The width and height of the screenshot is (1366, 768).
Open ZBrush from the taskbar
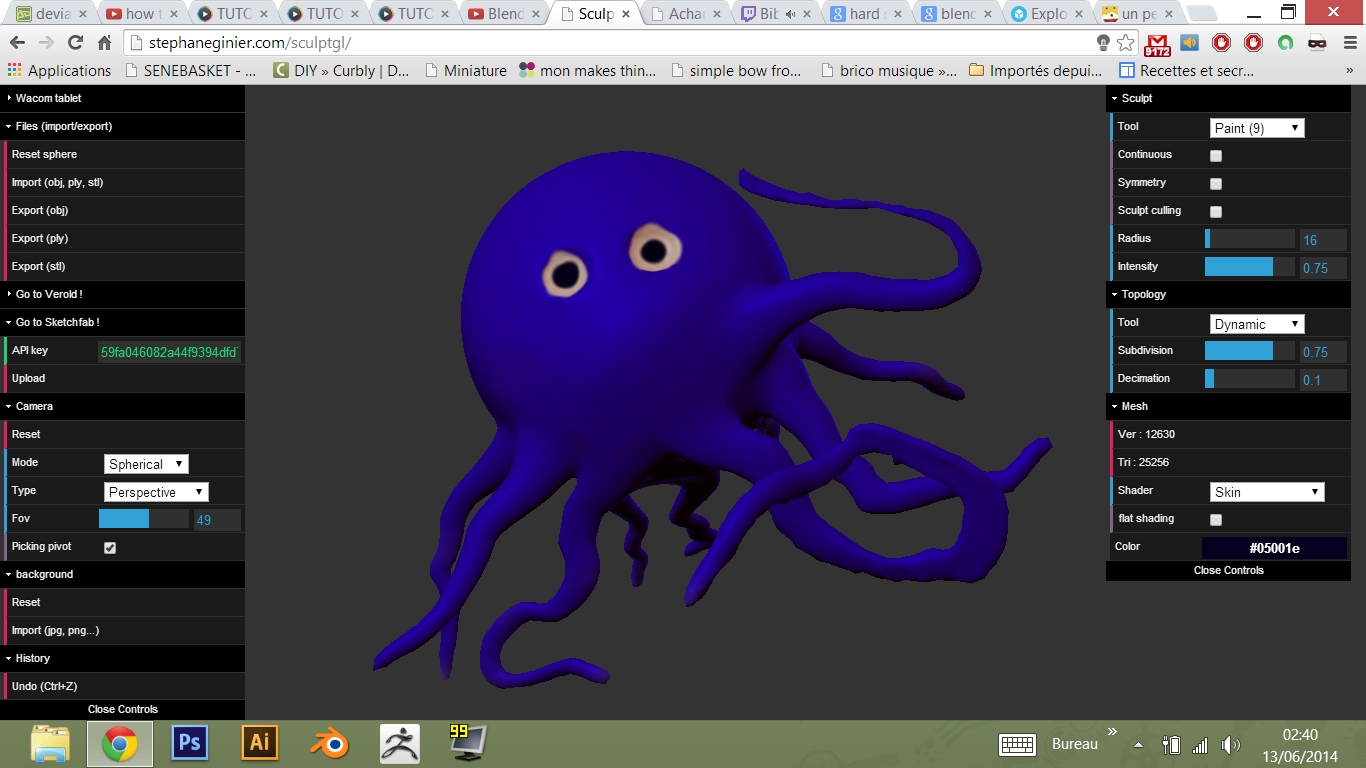[399, 743]
